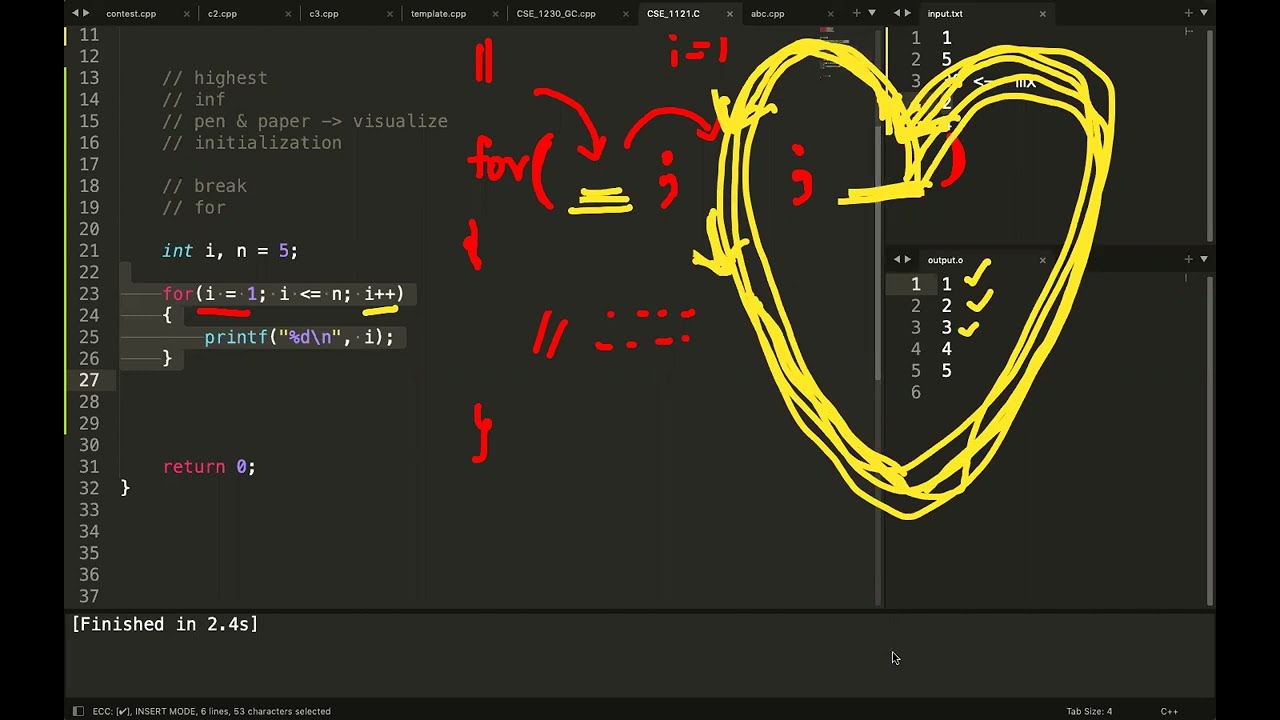Go to previous tab arrow in input.txt pane

(896, 13)
